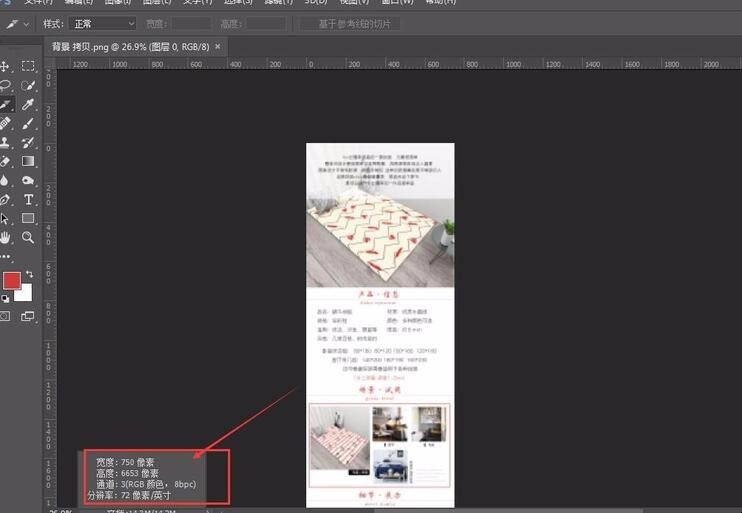The image size is (742, 513).
Task: Toggle Quick Mask mode
Action: point(5,317)
